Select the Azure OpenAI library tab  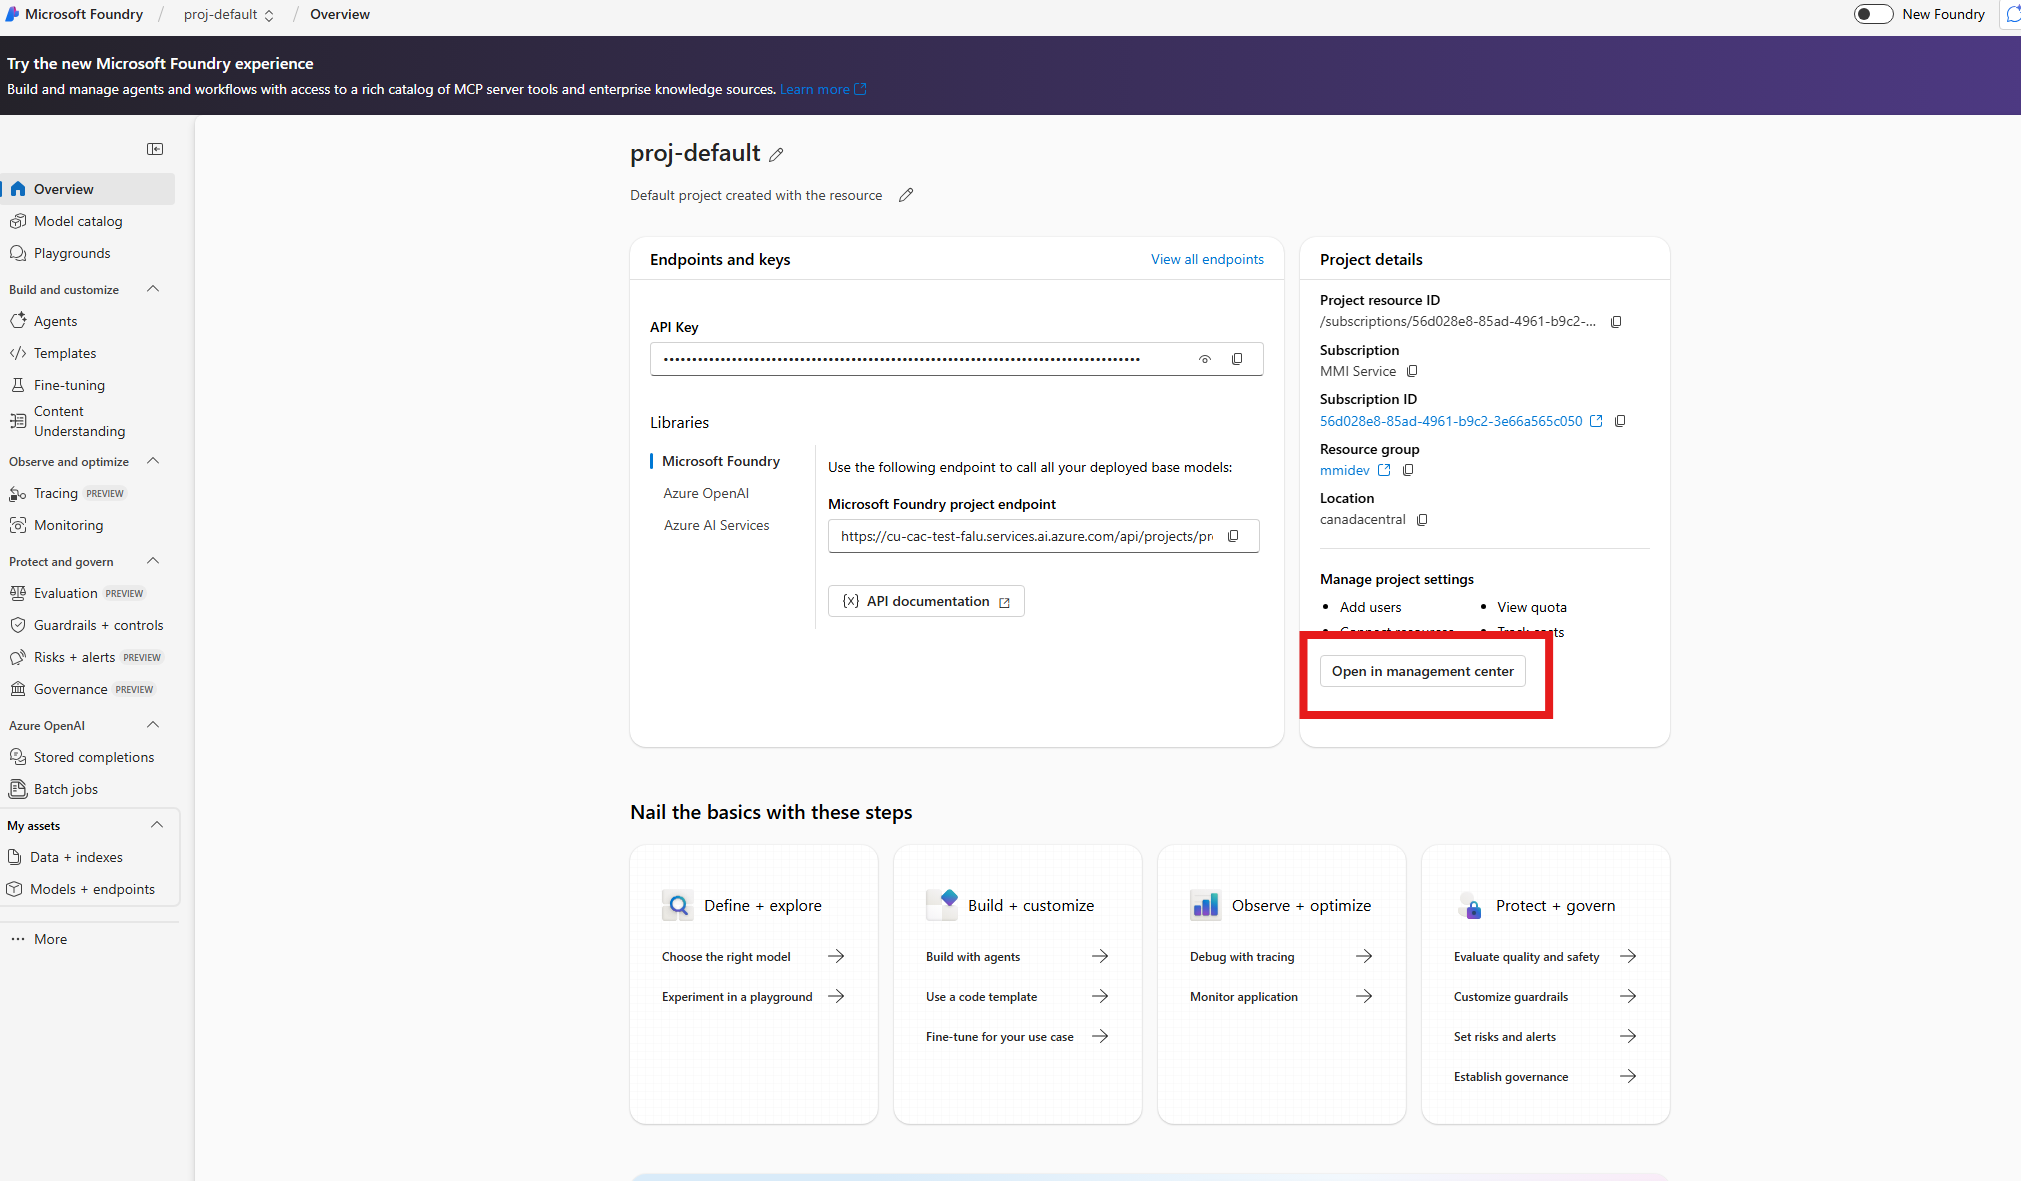(x=706, y=493)
